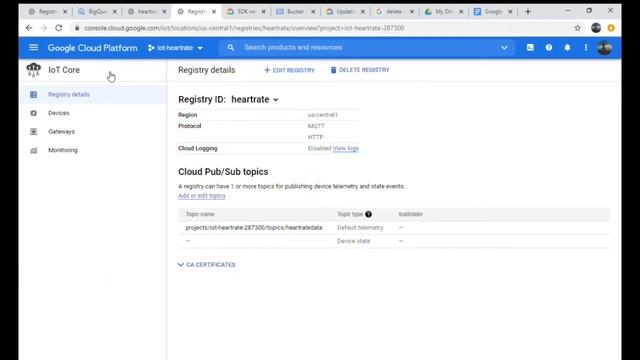
Task: Click the search magnifier icon
Action: pyautogui.click(x=231, y=48)
